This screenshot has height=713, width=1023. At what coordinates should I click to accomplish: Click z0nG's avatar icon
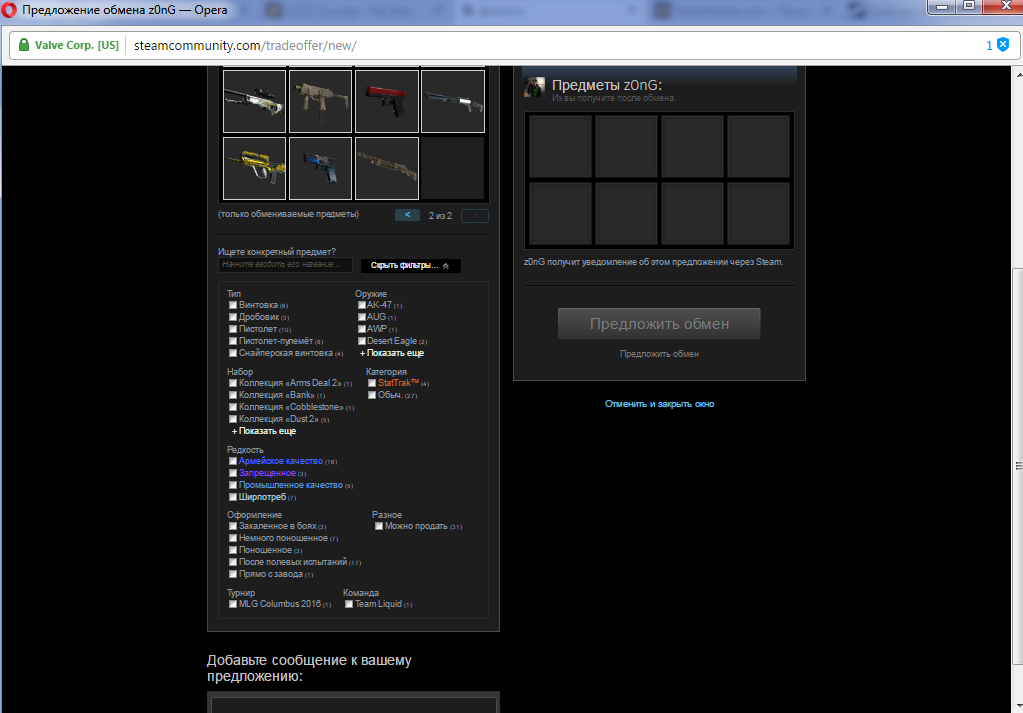[534, 87]
